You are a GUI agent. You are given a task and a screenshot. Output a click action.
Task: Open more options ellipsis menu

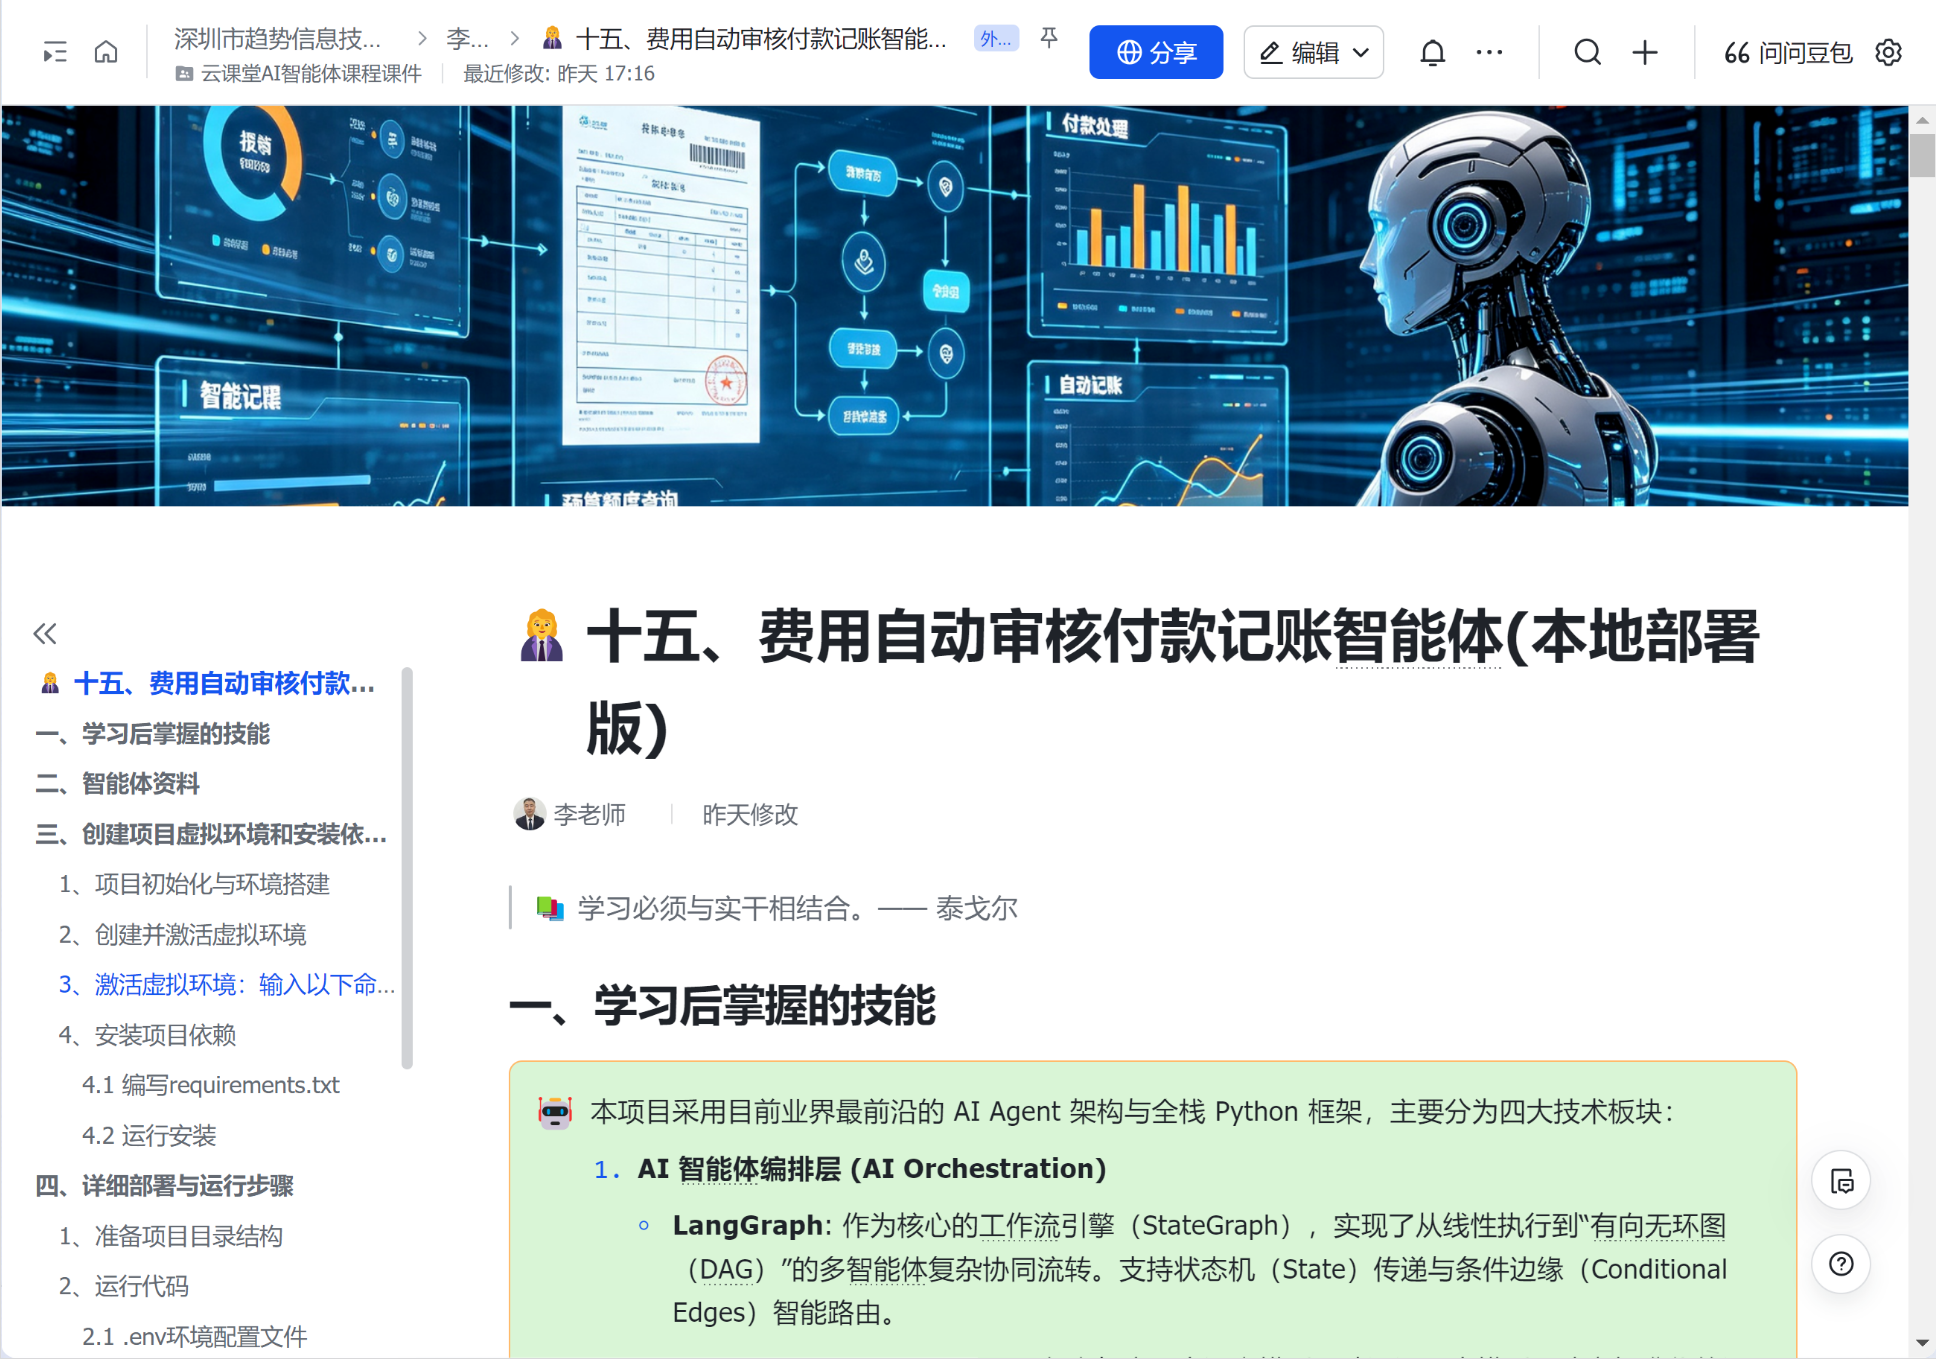pyautogui.click(x=1489, y=52)
